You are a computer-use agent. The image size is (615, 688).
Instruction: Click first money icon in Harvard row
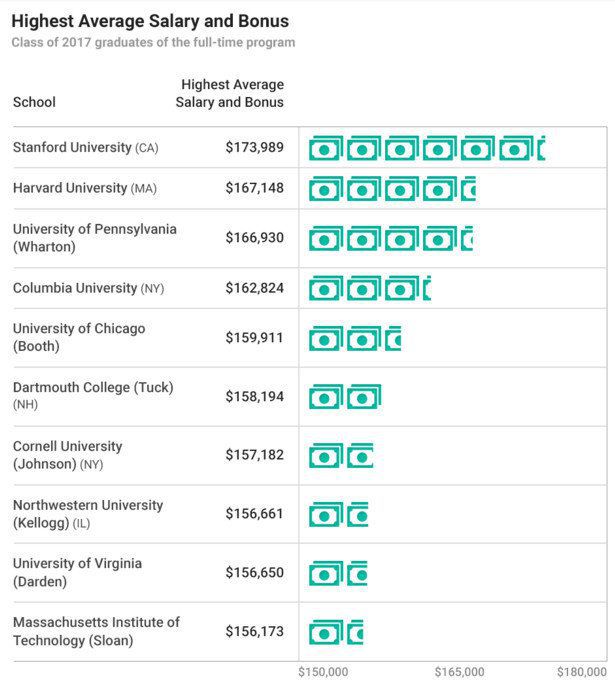click(325, 189)
